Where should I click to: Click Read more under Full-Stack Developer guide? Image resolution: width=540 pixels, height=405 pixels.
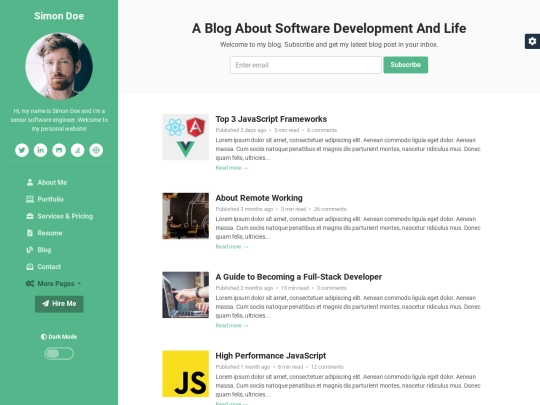(x=231, y=325)
